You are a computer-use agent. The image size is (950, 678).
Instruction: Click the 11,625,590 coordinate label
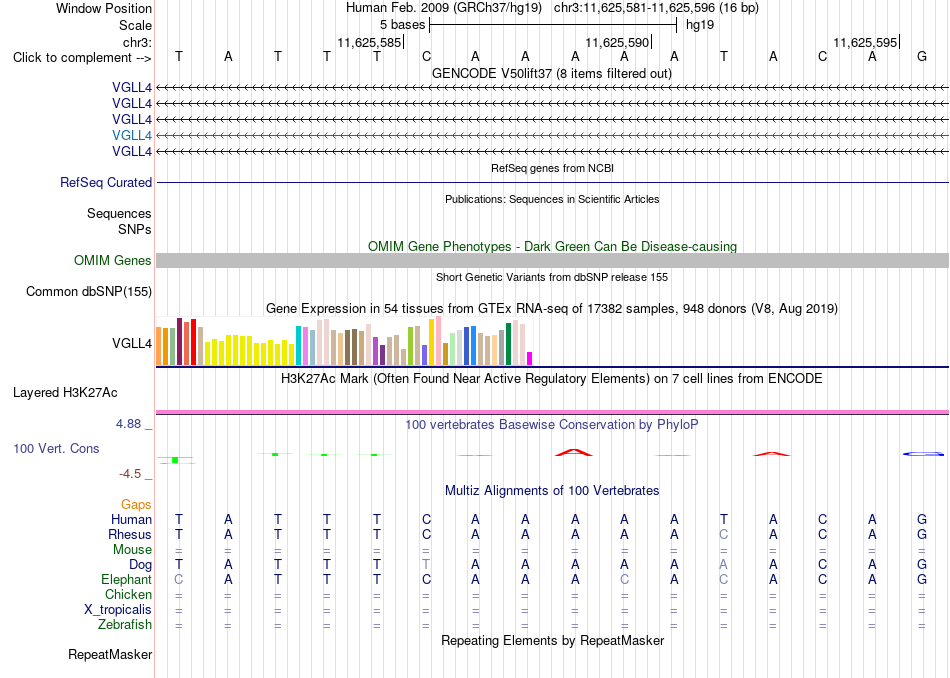(x=617, y=42)
